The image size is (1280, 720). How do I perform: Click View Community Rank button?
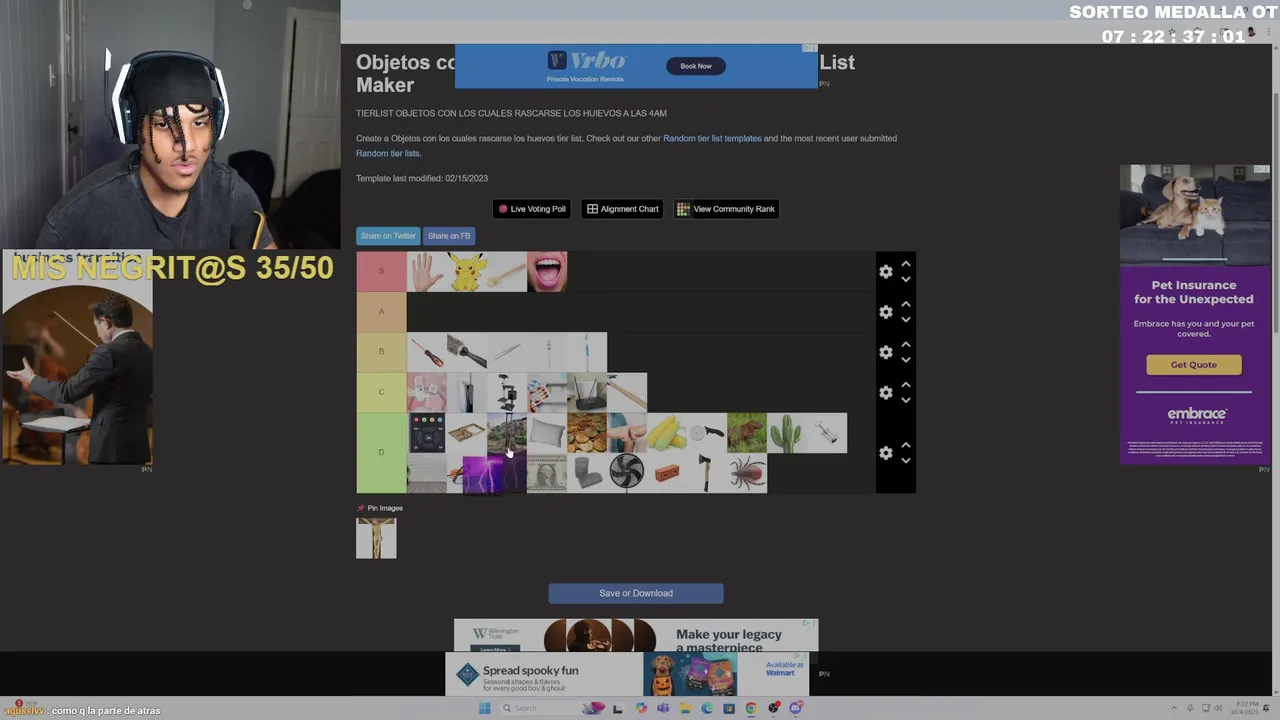coord(726,209)
